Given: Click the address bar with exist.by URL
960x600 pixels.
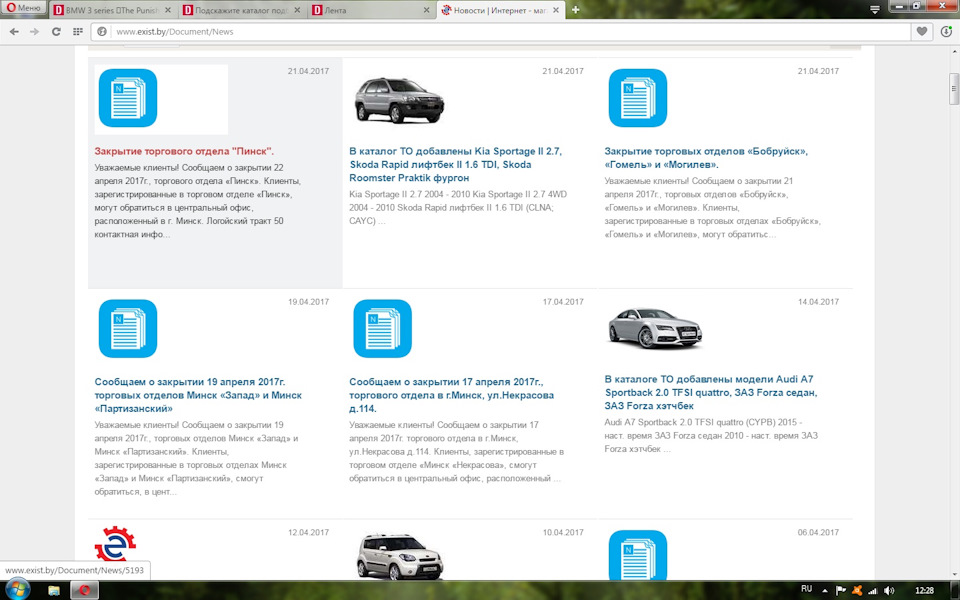Looking at the screenshot, I should 500,32.
